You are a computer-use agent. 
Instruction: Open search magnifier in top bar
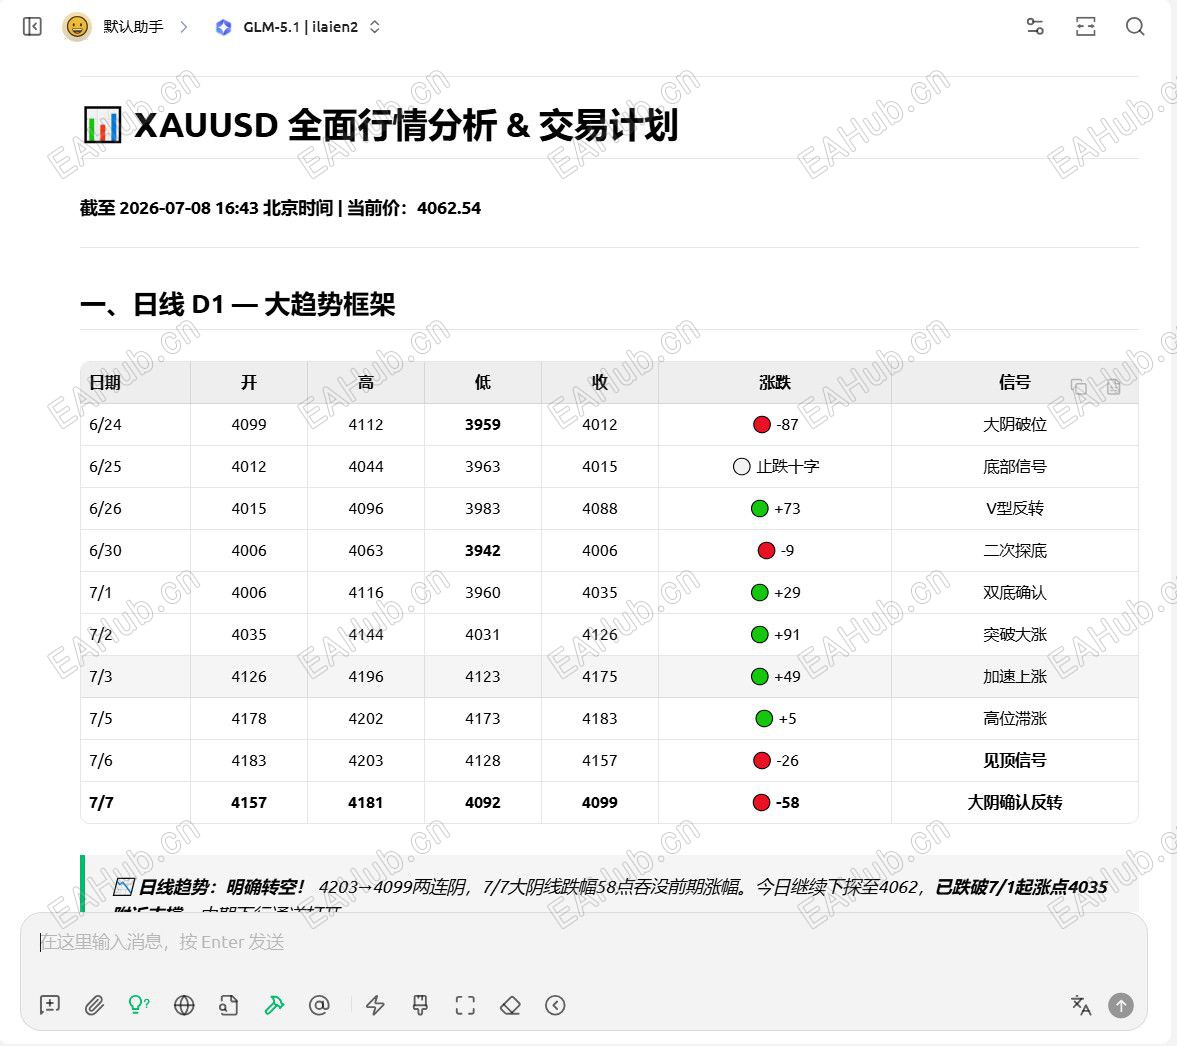point(1135,27)
